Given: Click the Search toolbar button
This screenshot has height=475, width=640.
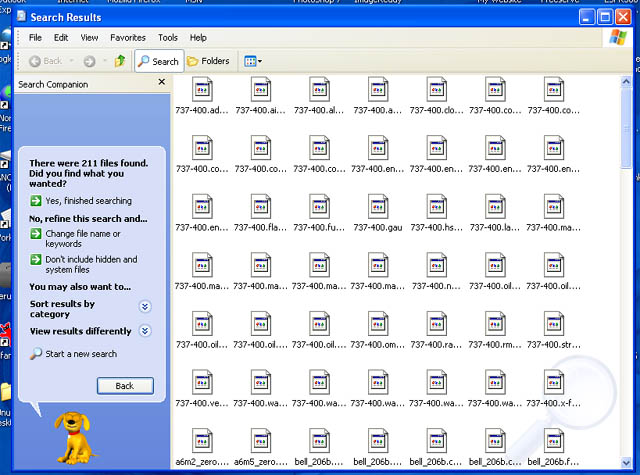Looking at the screenshot, I should click(x=158, y=61).
